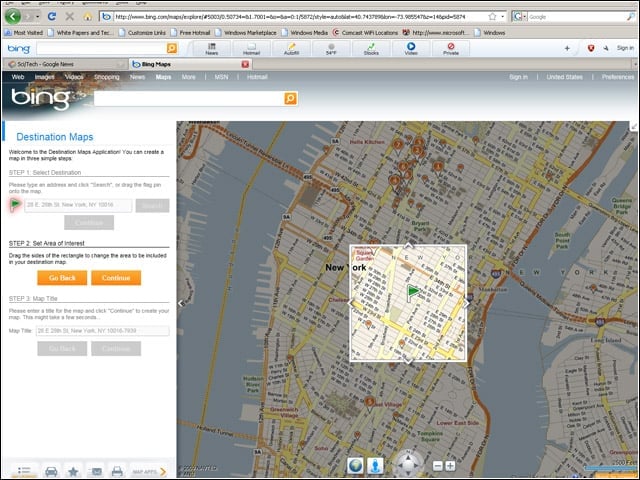Click the greyed Search button in Step 1
This screenshot has height=480, width=640.
152,205
